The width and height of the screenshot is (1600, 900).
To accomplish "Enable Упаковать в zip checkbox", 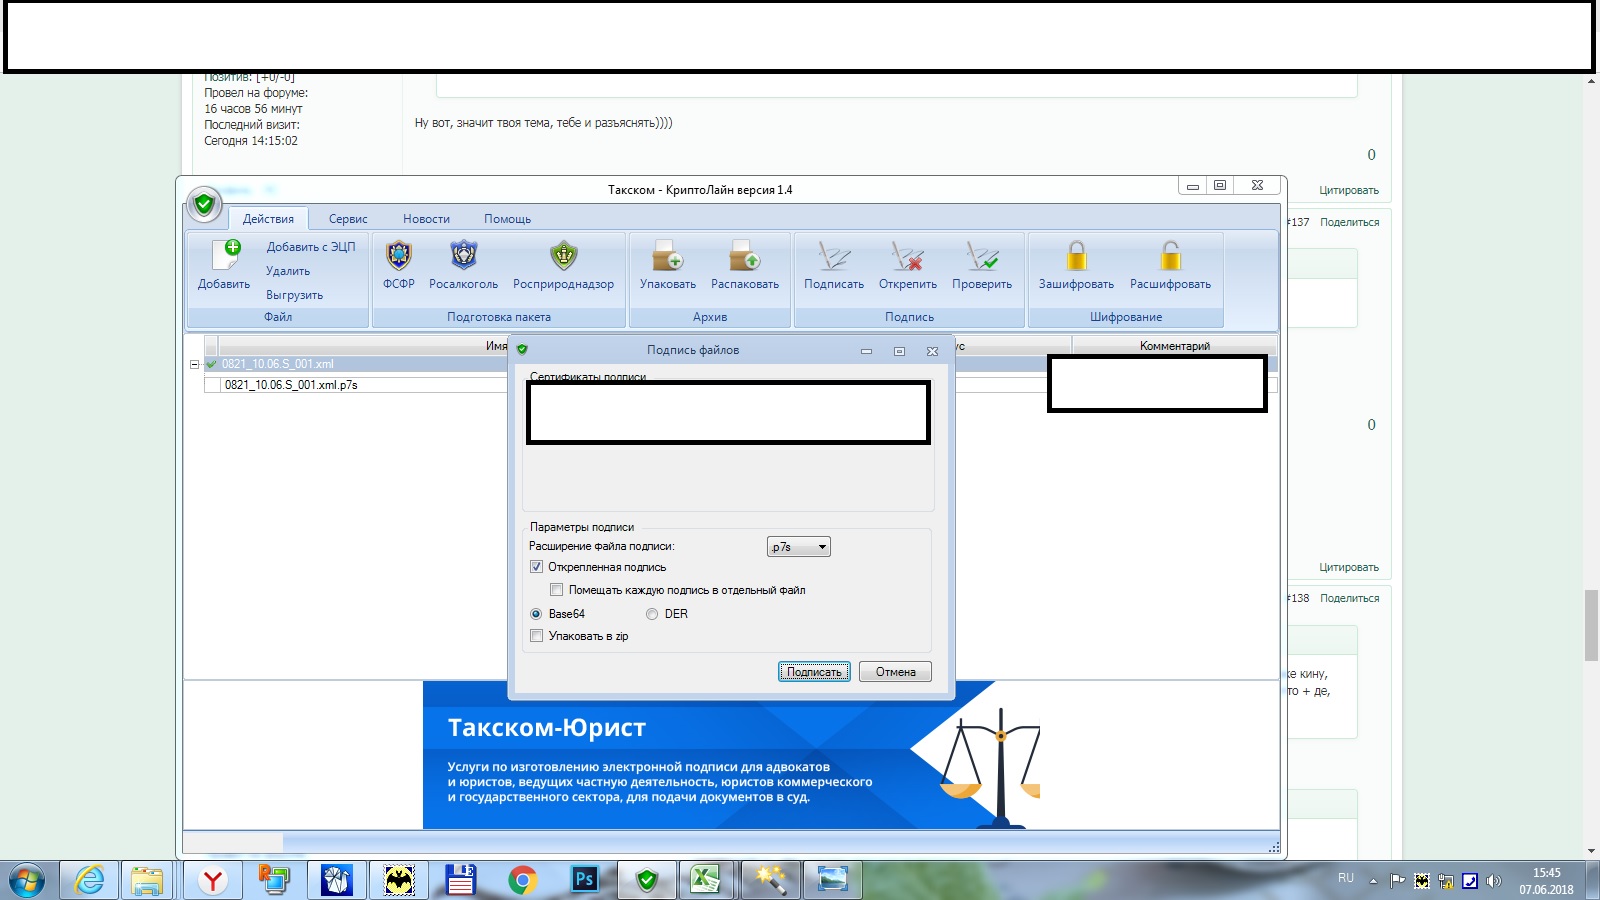I will [537, 636].
